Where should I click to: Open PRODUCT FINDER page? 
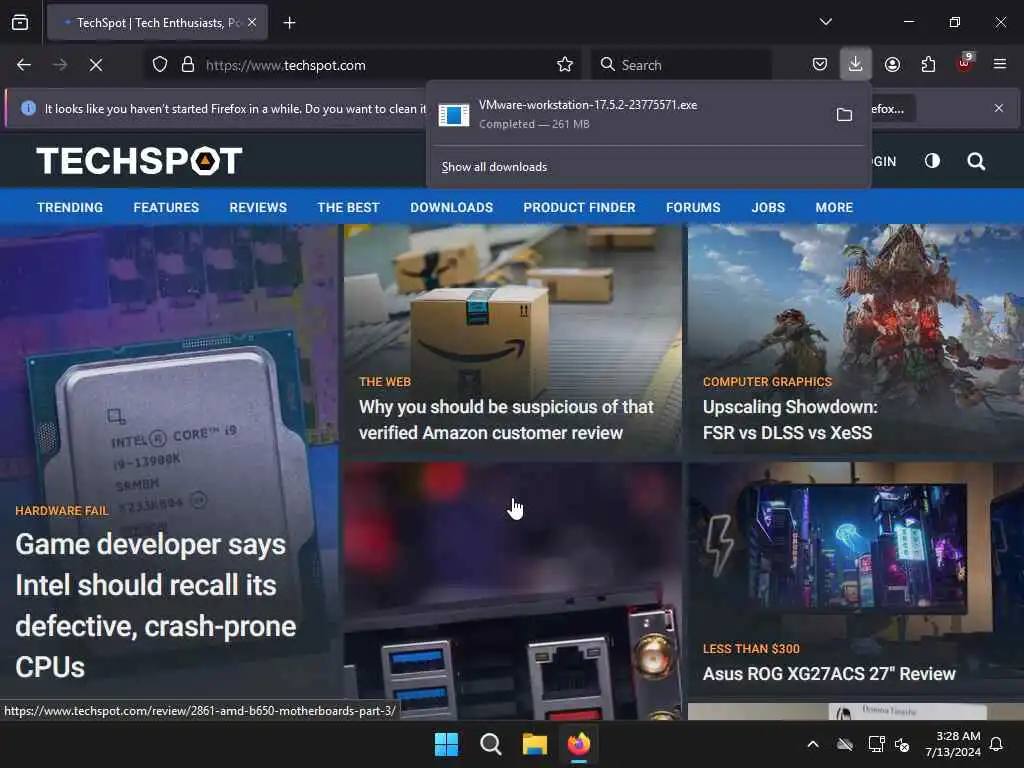[579, 208]
